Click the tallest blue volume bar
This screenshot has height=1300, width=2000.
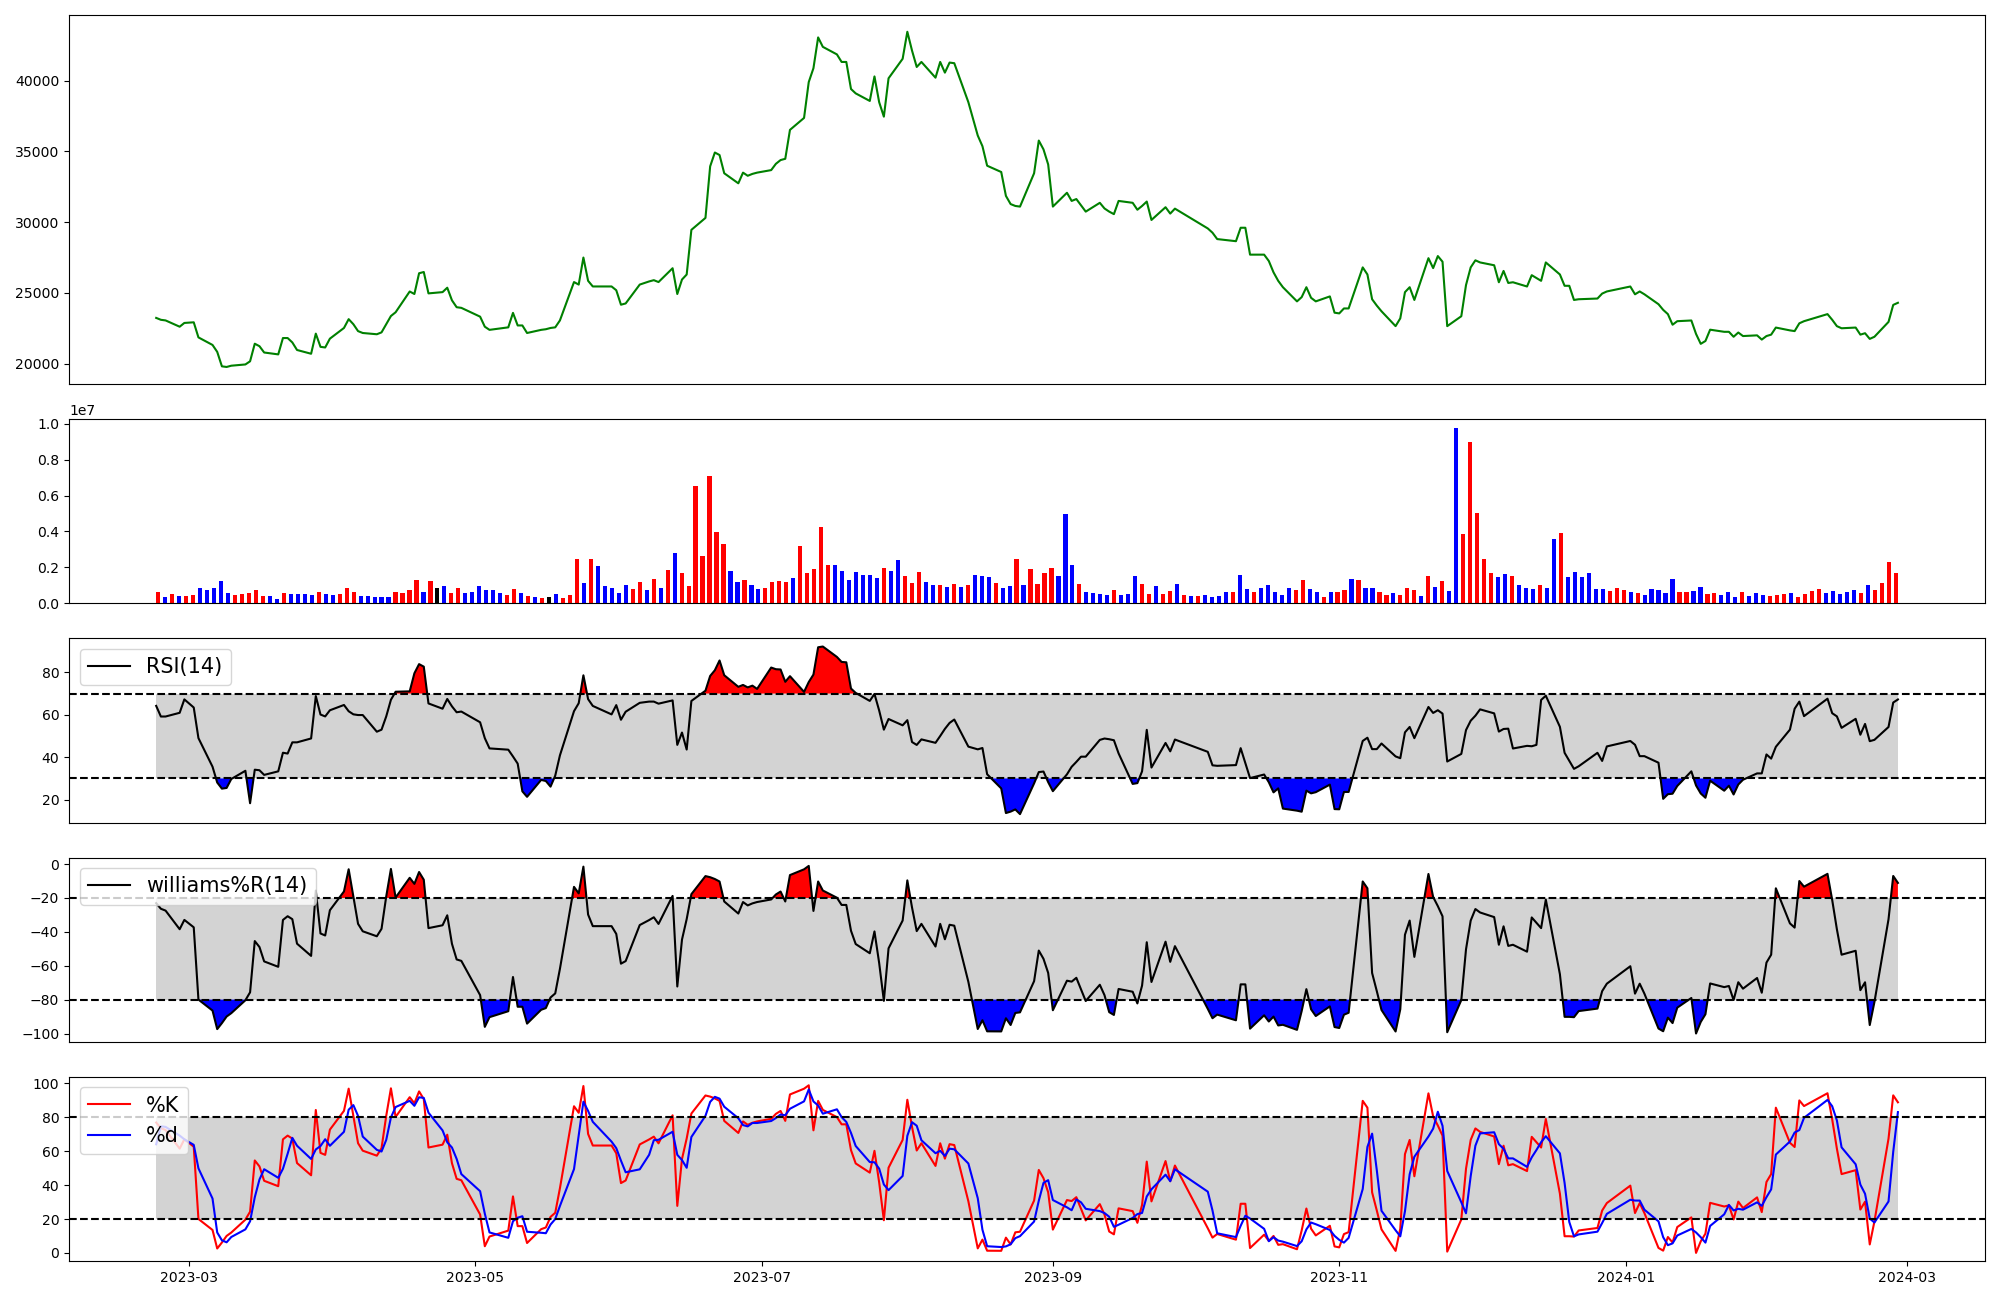tap(1456, 515)
